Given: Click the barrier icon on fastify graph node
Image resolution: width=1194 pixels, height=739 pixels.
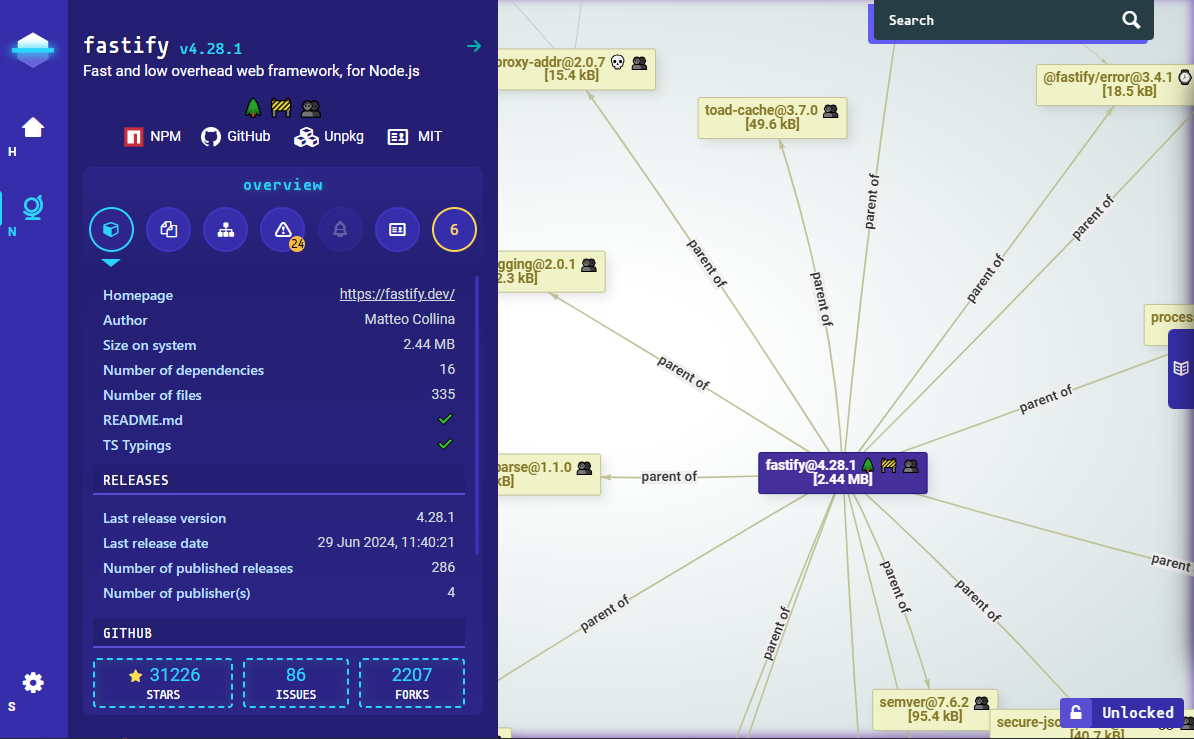Looking at the screenshot, I should (x=889, y=465).
